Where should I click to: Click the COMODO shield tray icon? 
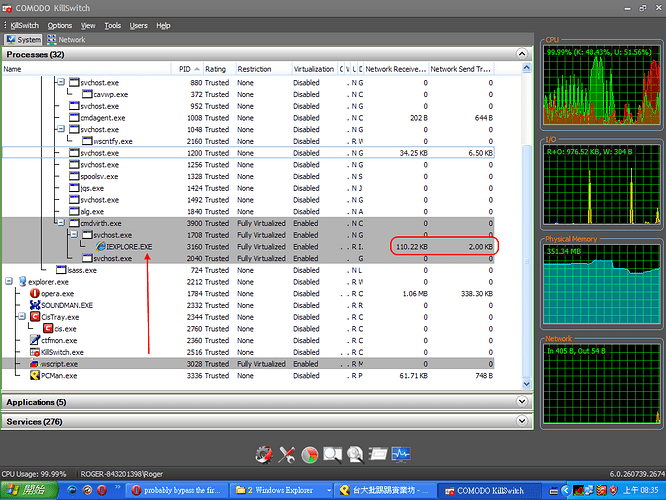(613, 490)
